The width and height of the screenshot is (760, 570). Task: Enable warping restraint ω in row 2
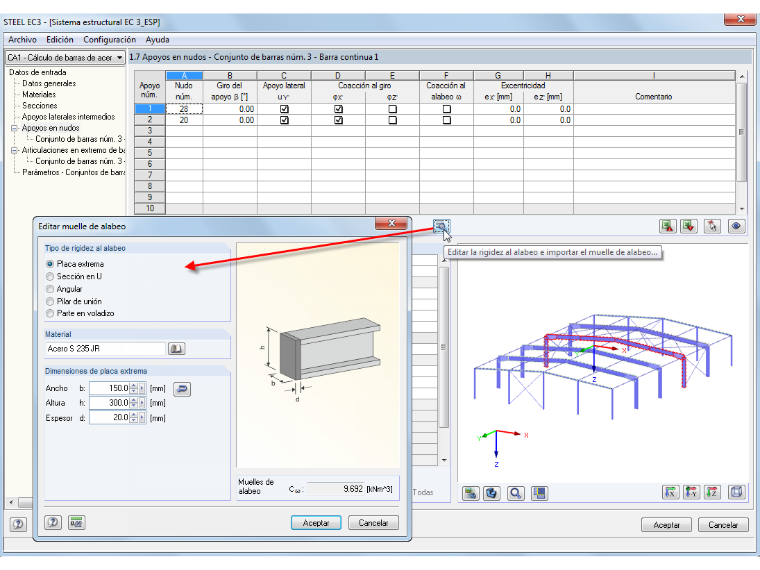pos(447,120)
